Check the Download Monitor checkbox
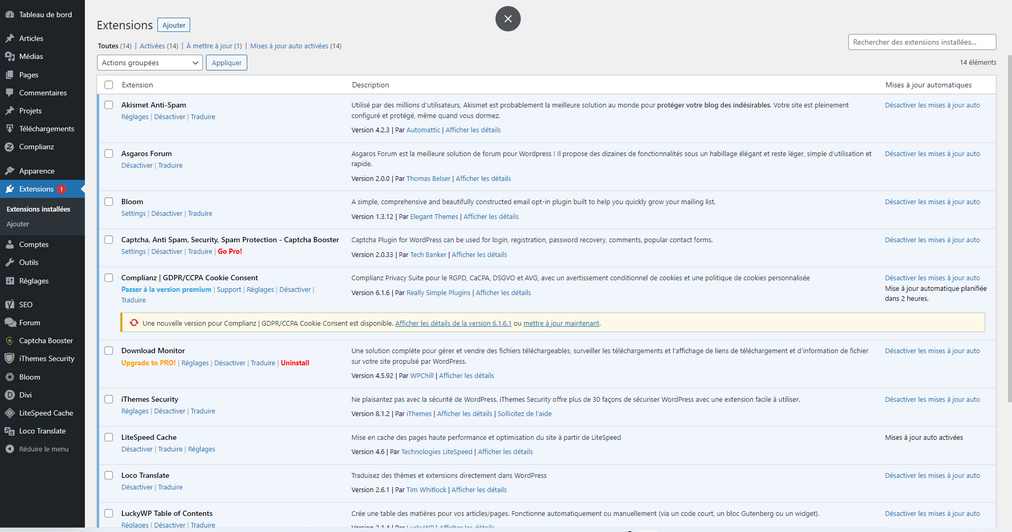Viewport: 1012px width, 532px height. 108,351
